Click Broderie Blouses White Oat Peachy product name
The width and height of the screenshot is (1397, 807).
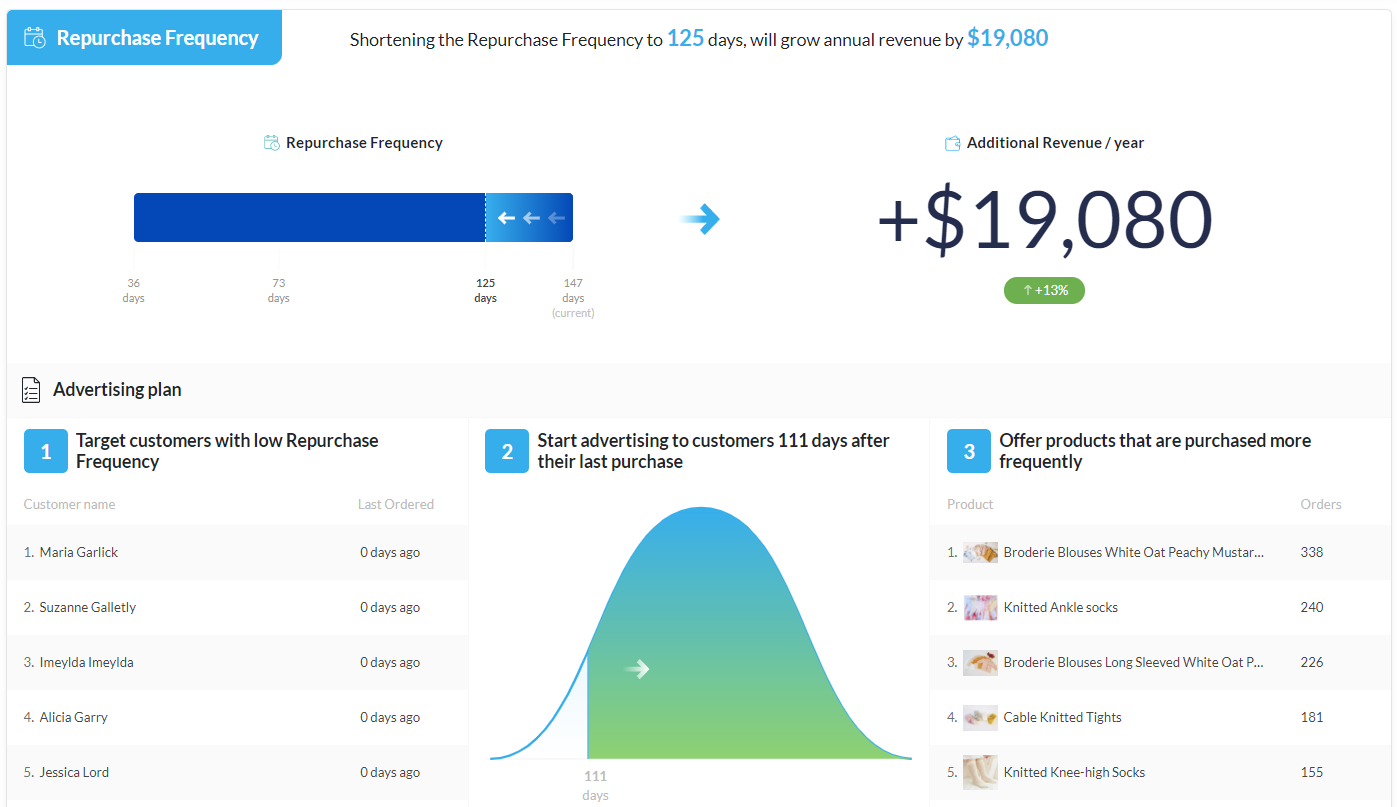(1134, 552)
